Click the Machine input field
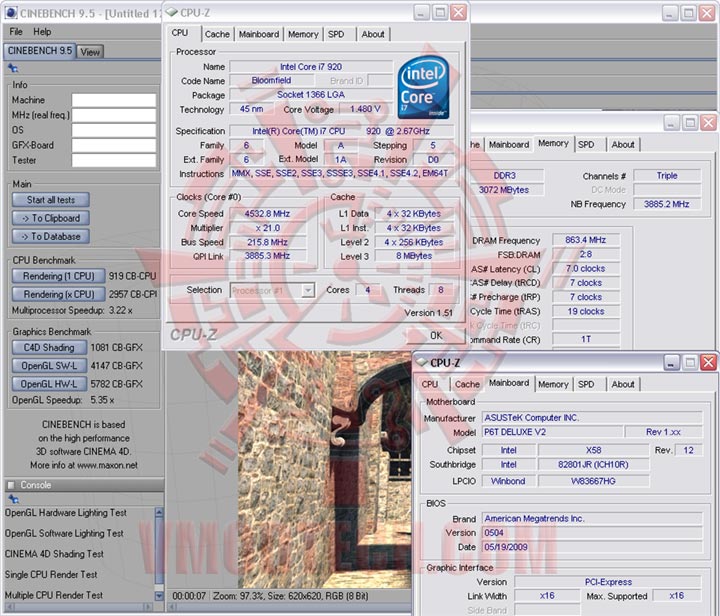This screenshot has width=720, height=616. [x=114, y=100]
